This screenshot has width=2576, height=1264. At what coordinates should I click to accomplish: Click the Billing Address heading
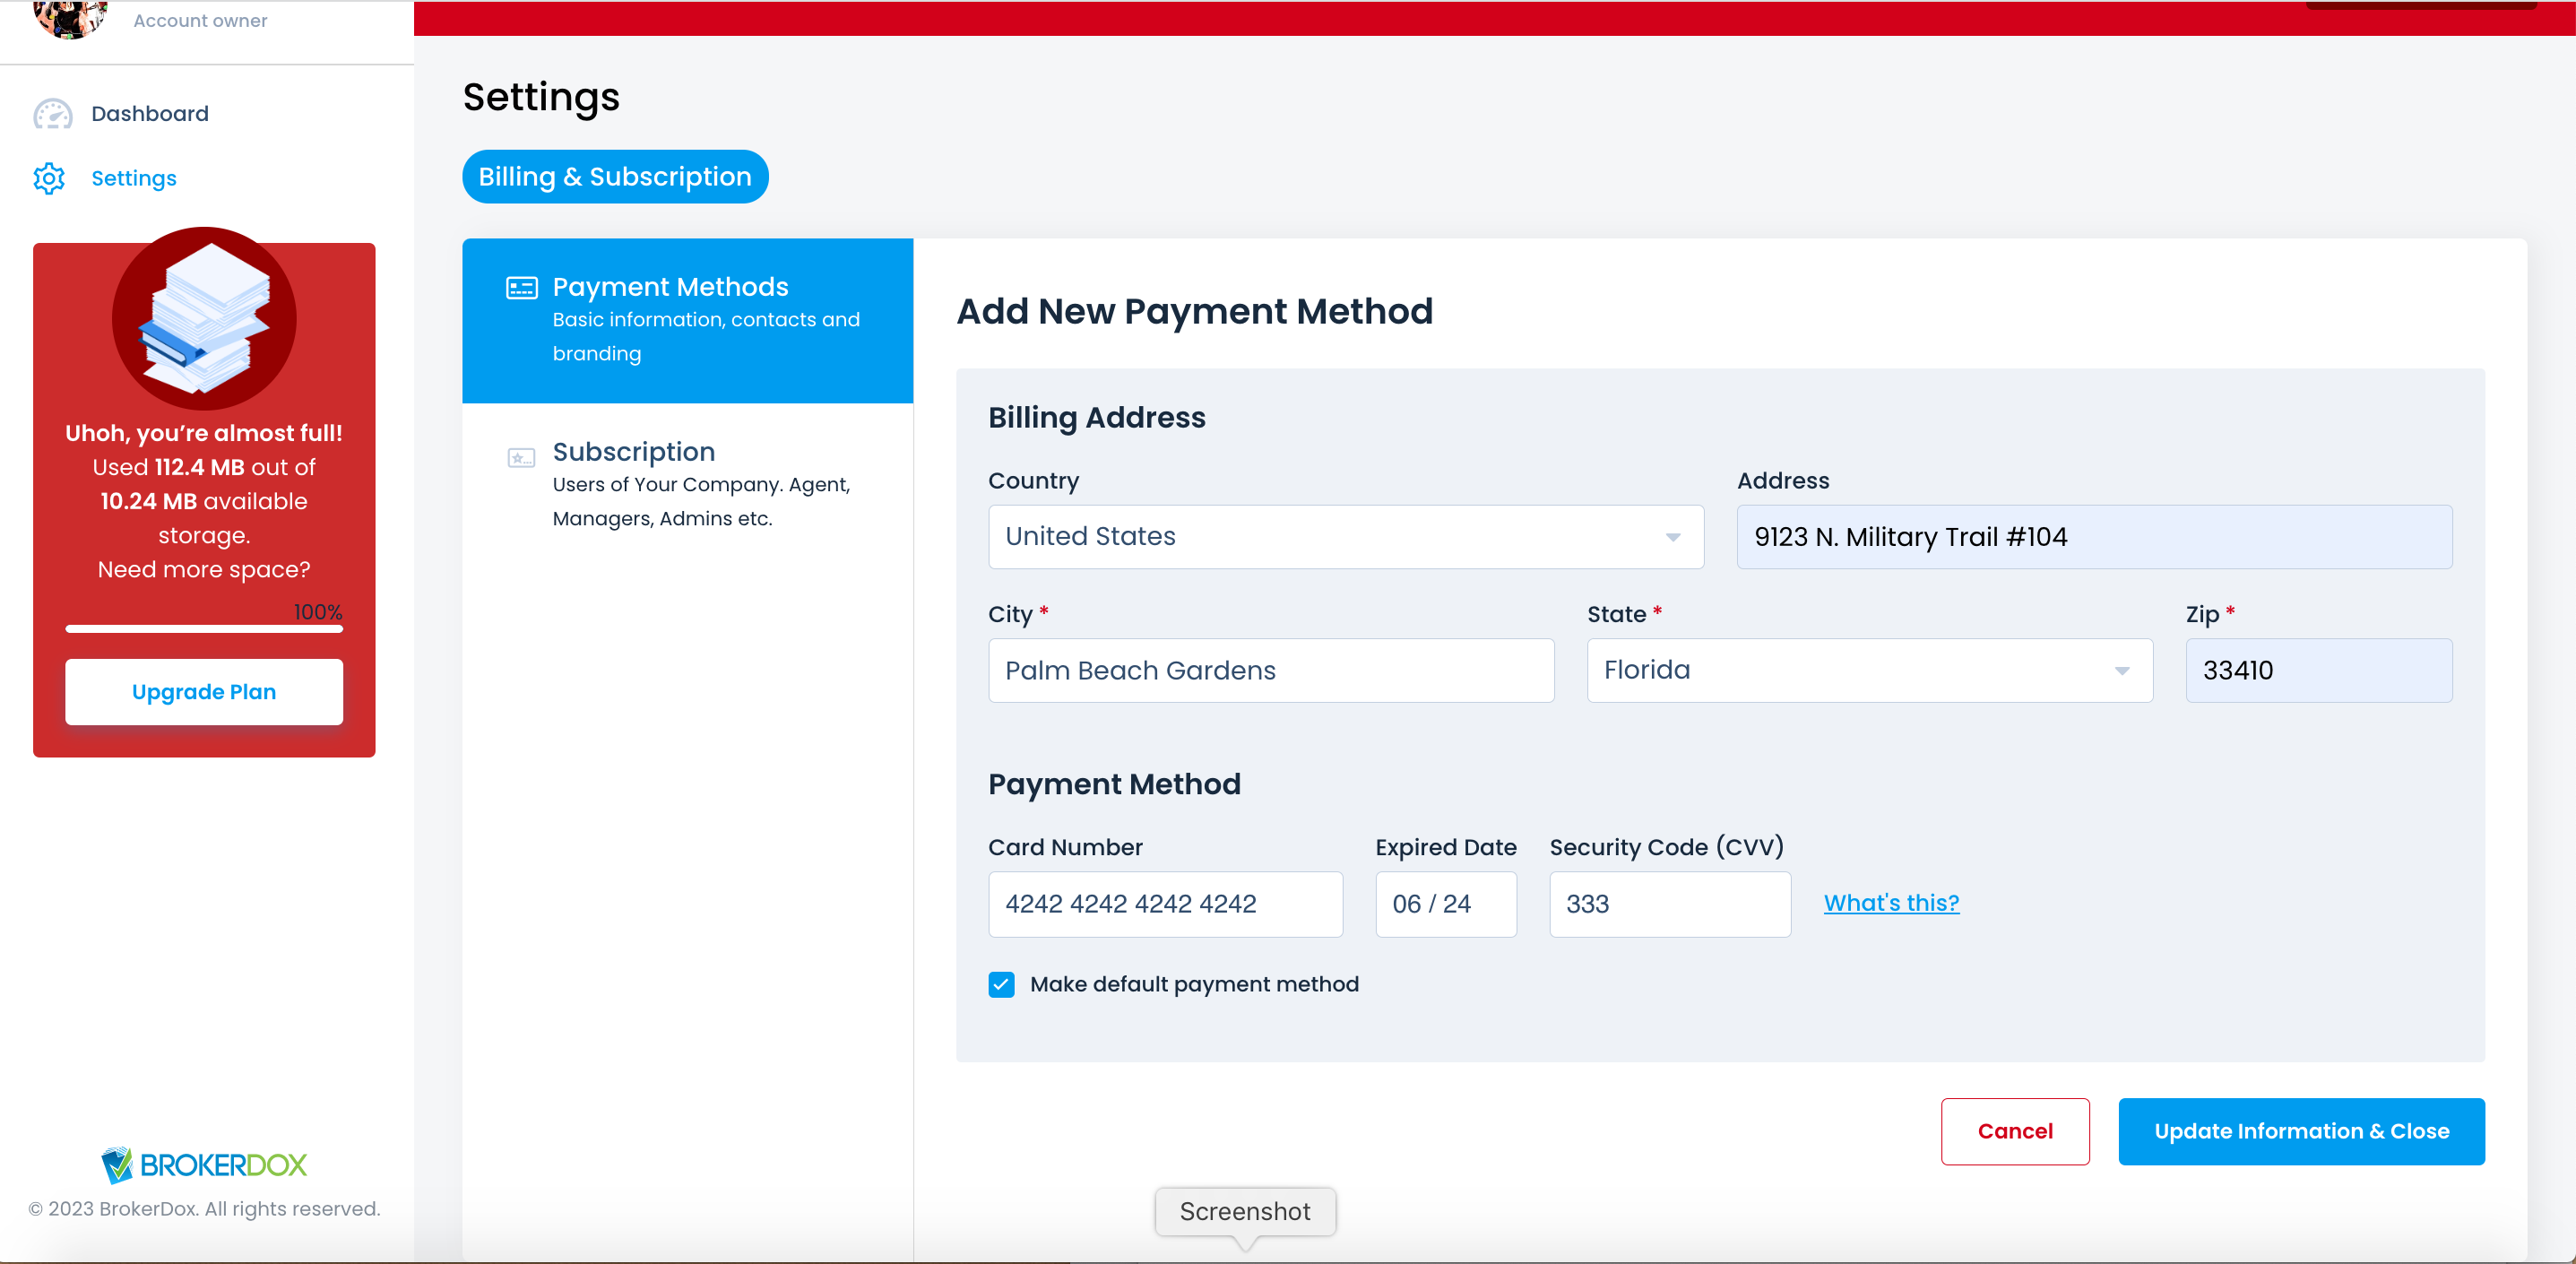[1096, 418]
